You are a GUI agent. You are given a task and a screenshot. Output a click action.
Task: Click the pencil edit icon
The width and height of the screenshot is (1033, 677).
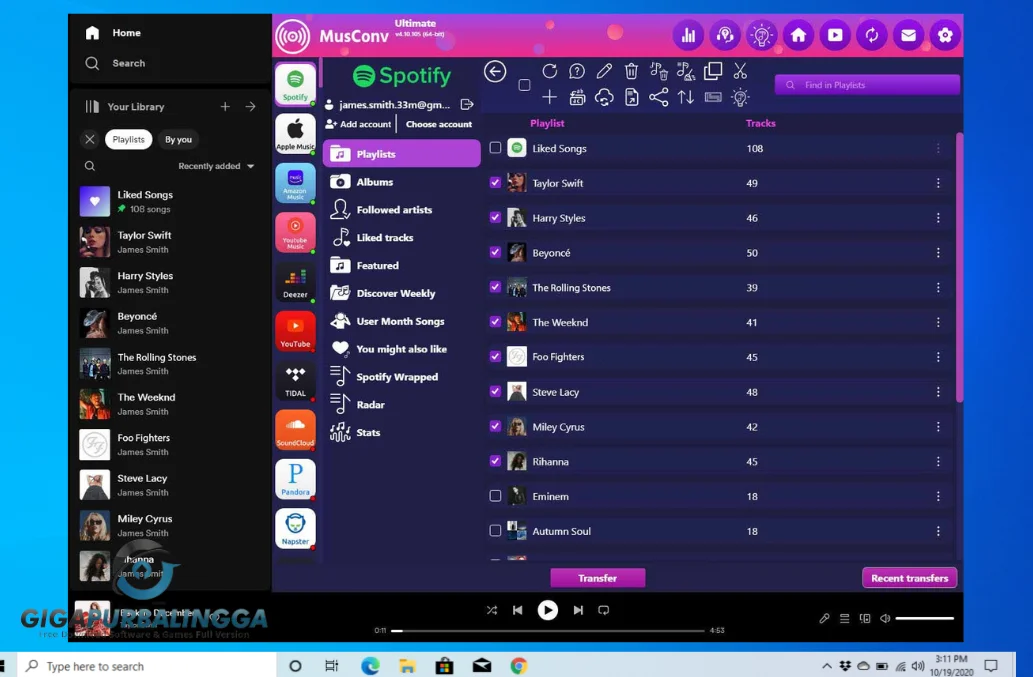604,70
